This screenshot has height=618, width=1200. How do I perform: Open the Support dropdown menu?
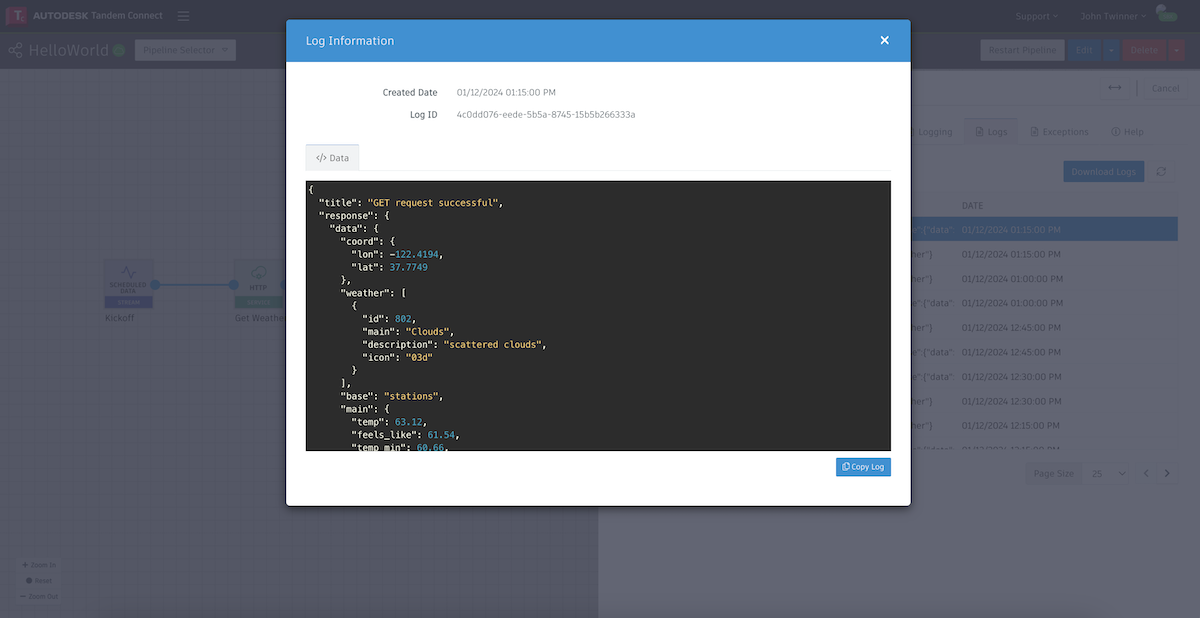(1037, 16)
